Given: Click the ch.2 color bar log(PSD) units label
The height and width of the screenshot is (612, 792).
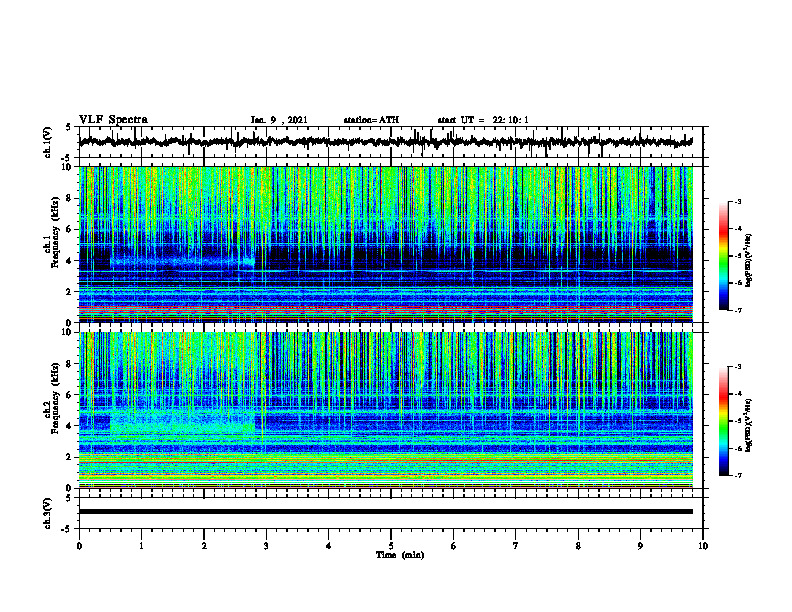Looking at the screenshot, I should coord(749,426).
